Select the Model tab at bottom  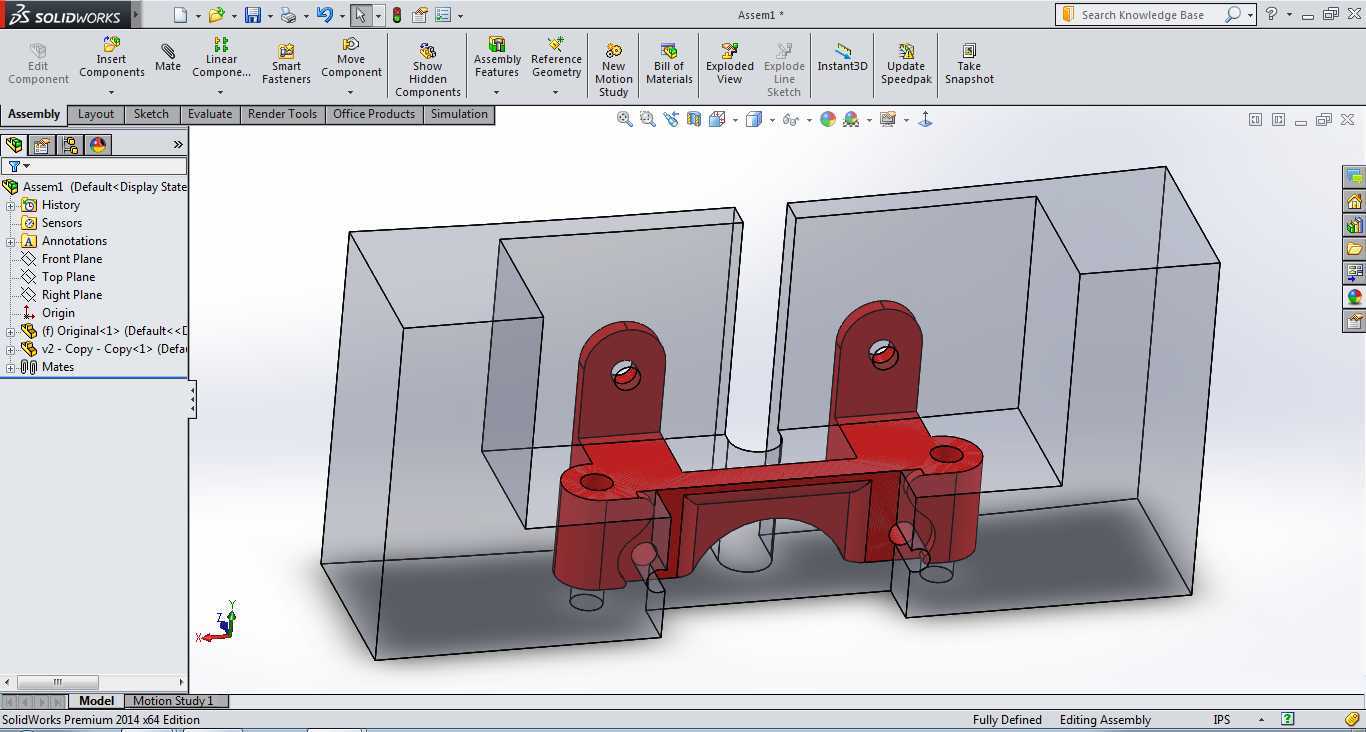pyautogui.click(x=96, y=701)
